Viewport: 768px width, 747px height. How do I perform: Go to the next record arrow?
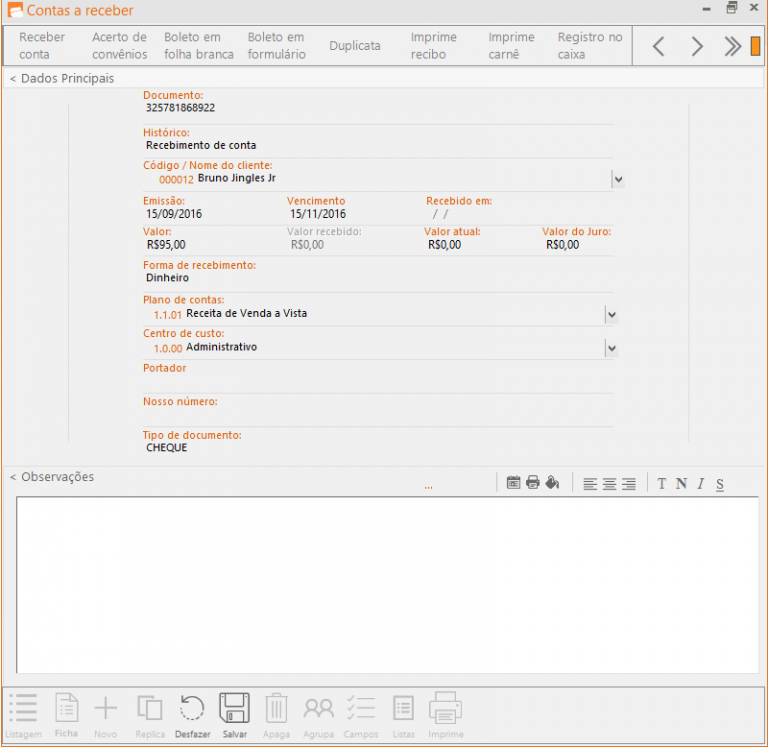[x=696, y=46]
